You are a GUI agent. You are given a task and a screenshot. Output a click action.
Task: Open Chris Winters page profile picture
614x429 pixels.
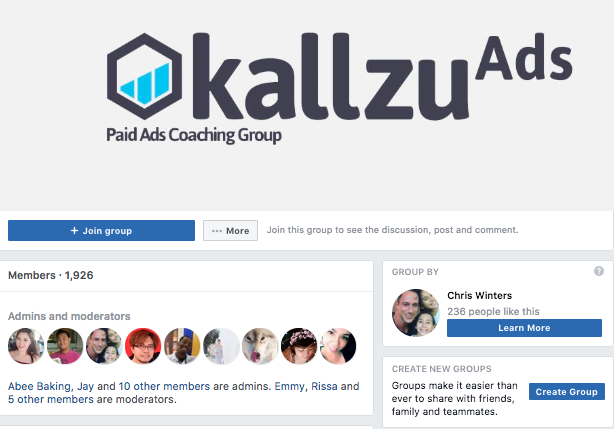click(416, 312)
